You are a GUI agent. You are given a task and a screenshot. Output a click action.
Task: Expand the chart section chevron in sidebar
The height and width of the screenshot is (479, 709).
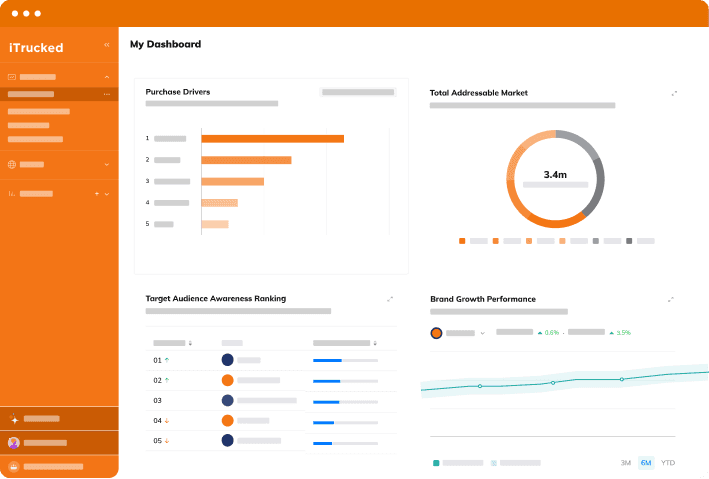(x=107, y=194)
